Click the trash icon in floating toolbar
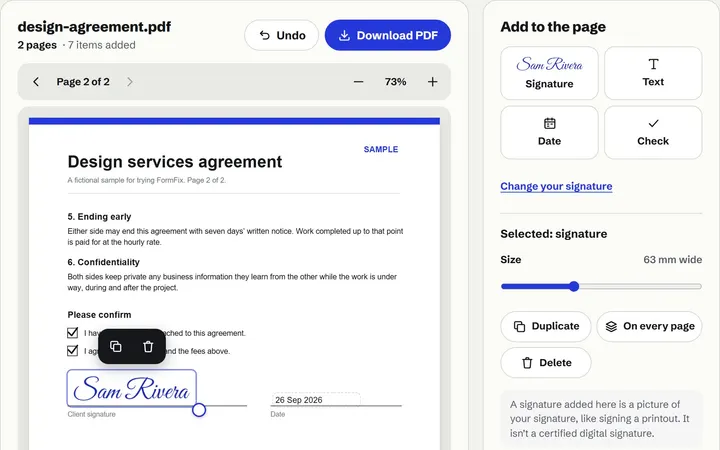 (148, 347)
